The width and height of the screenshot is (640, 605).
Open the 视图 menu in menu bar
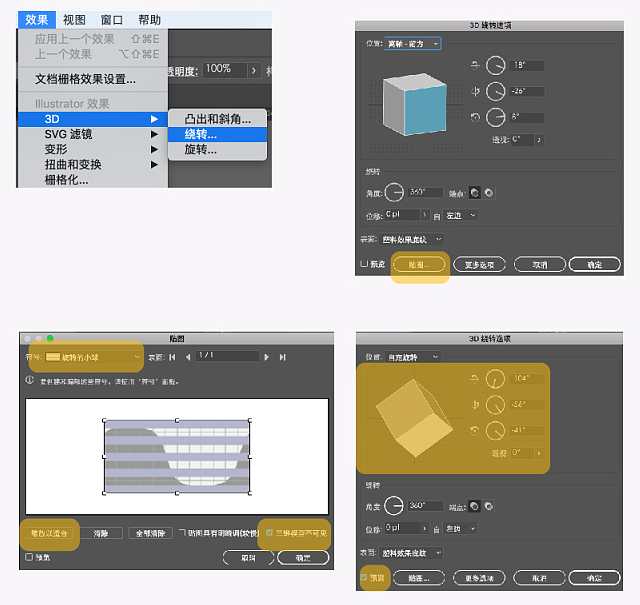click(x=74, y=19)
